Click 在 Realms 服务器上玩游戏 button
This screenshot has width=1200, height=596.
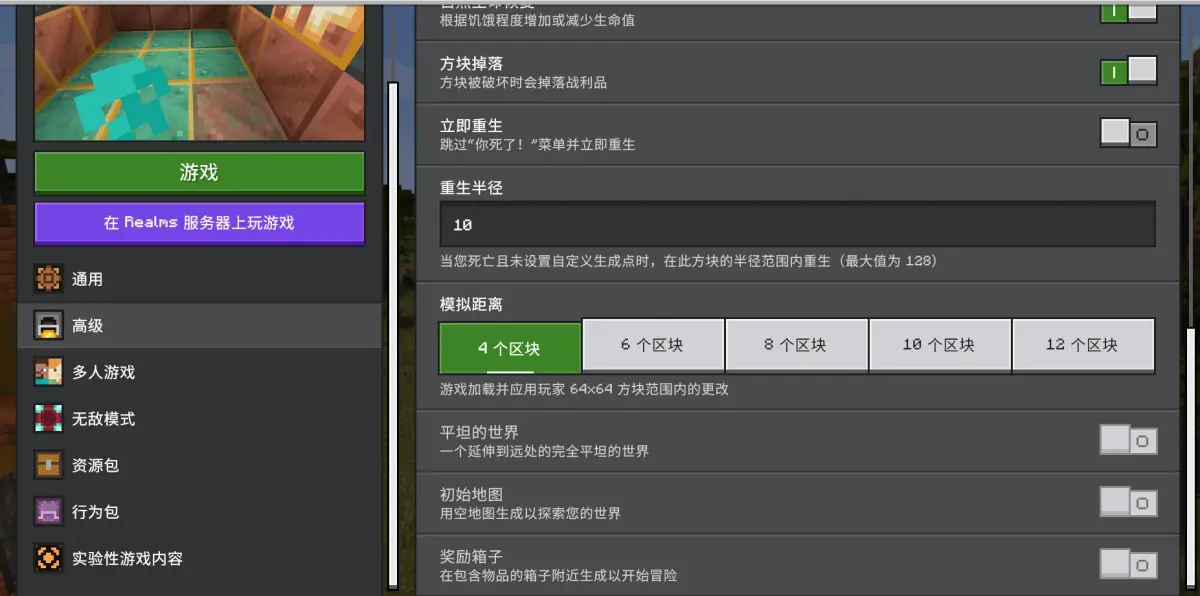click(x=199, y=223)
